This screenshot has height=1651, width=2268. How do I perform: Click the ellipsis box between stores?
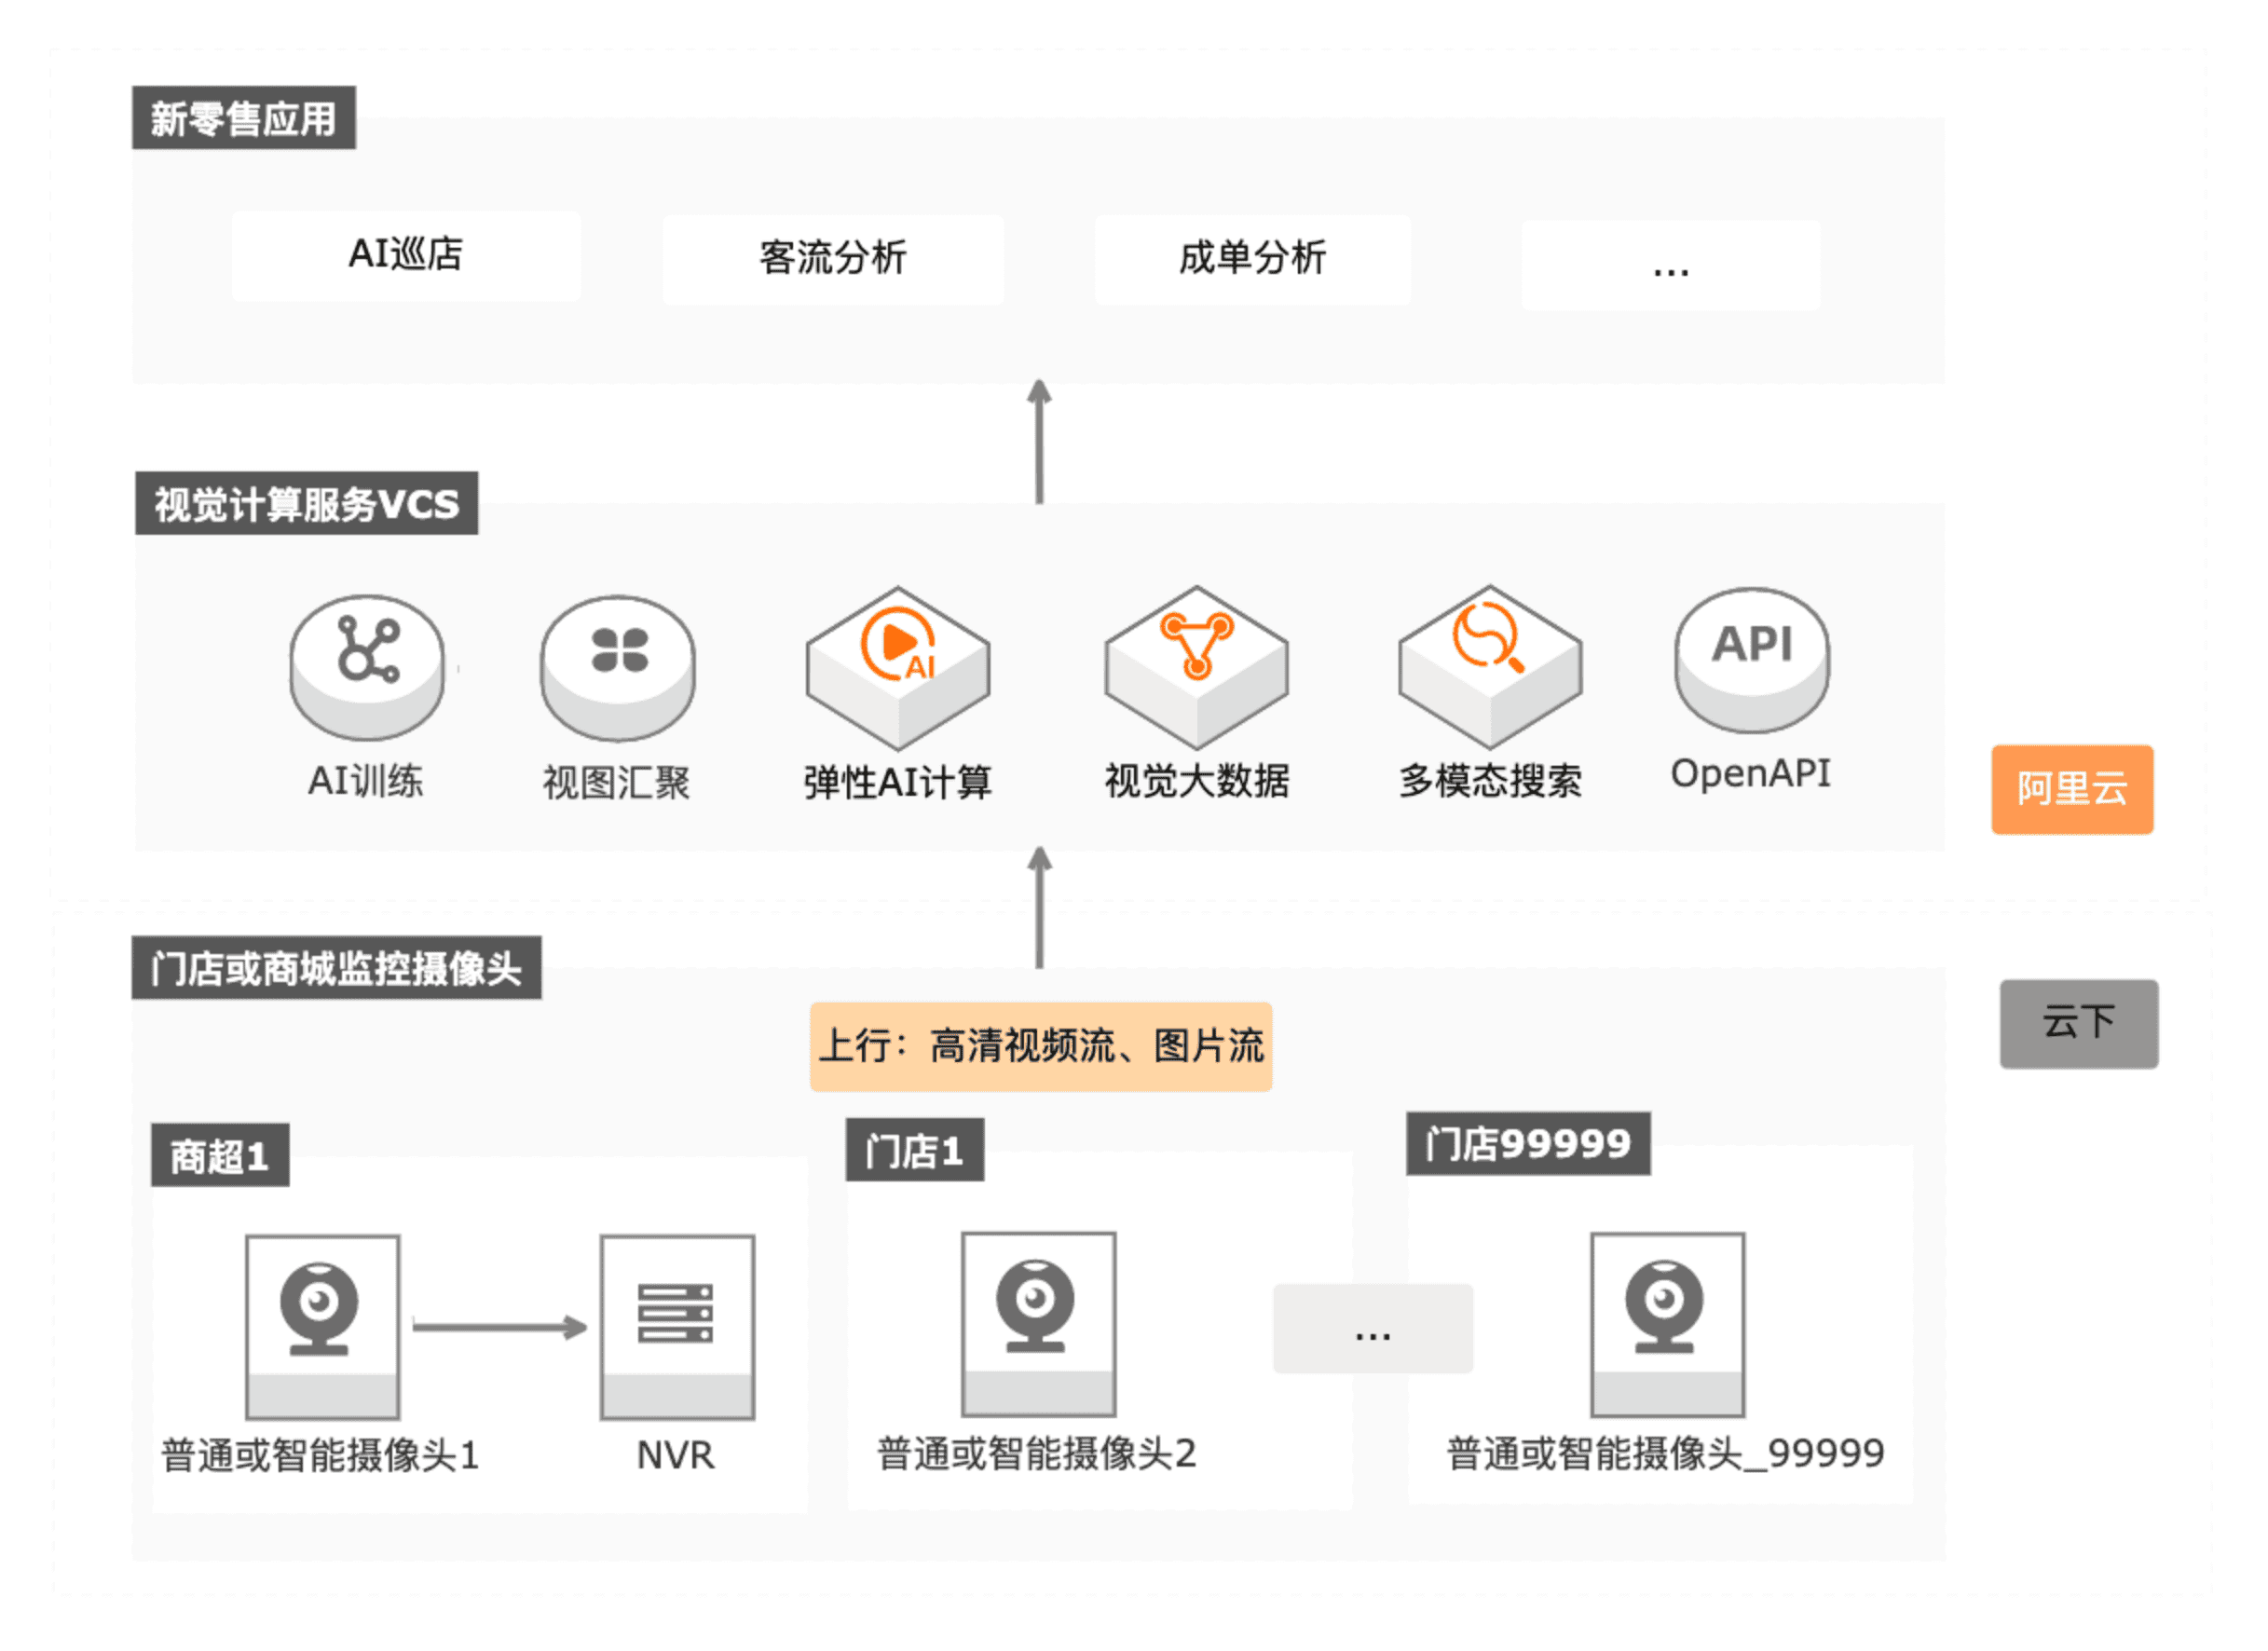click(x=1372, y=1328)
